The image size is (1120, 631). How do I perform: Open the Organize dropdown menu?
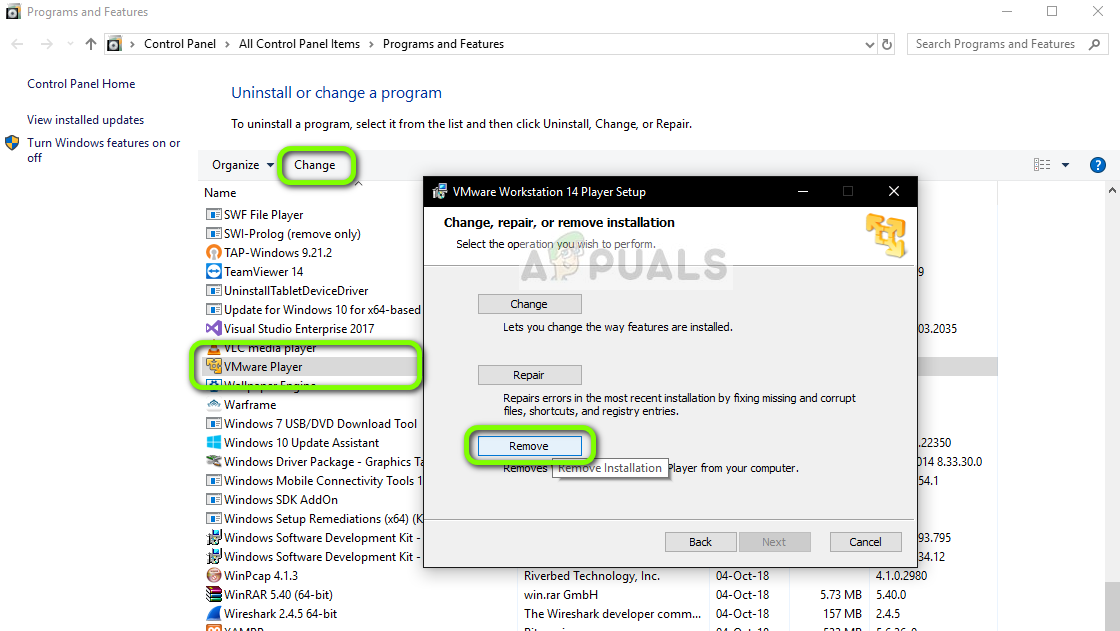click(243, 165)
